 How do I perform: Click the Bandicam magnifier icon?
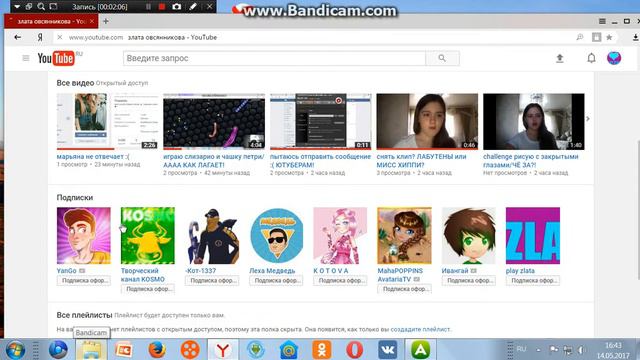(x=41, y=7)
